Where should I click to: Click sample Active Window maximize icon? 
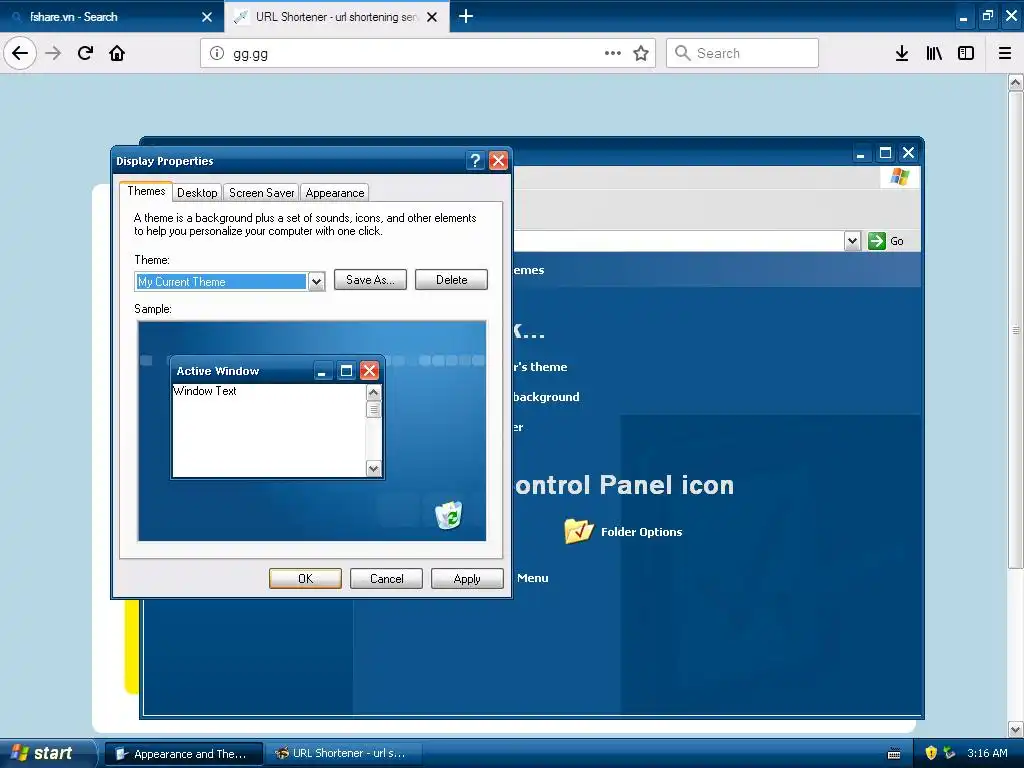346,371
